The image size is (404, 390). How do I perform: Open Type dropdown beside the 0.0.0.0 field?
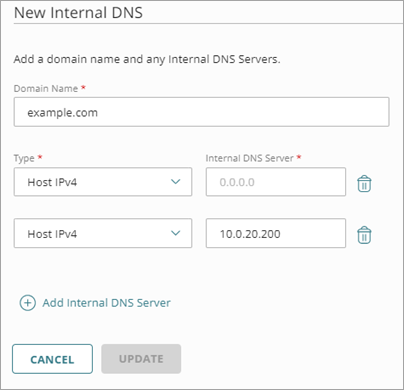pyautogui.click(x=103, y=182)
